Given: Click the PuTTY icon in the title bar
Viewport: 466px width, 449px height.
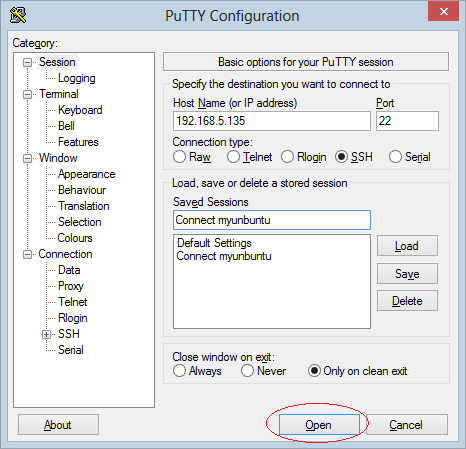Looking at the screenshot, I should click(18, 15).
